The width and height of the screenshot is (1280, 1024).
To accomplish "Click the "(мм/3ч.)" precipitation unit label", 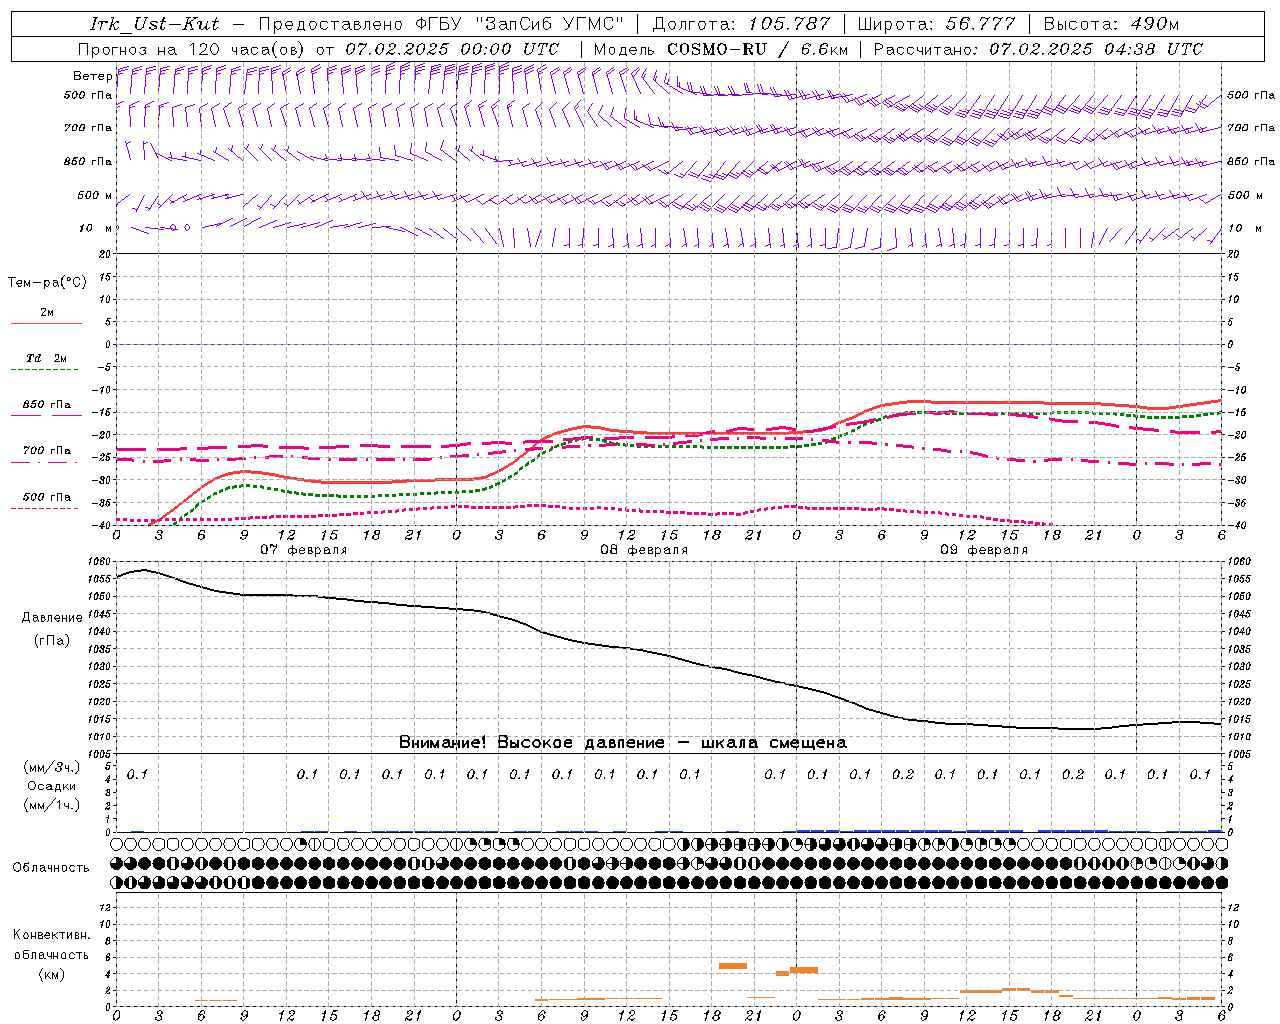I will pos(52,768).
